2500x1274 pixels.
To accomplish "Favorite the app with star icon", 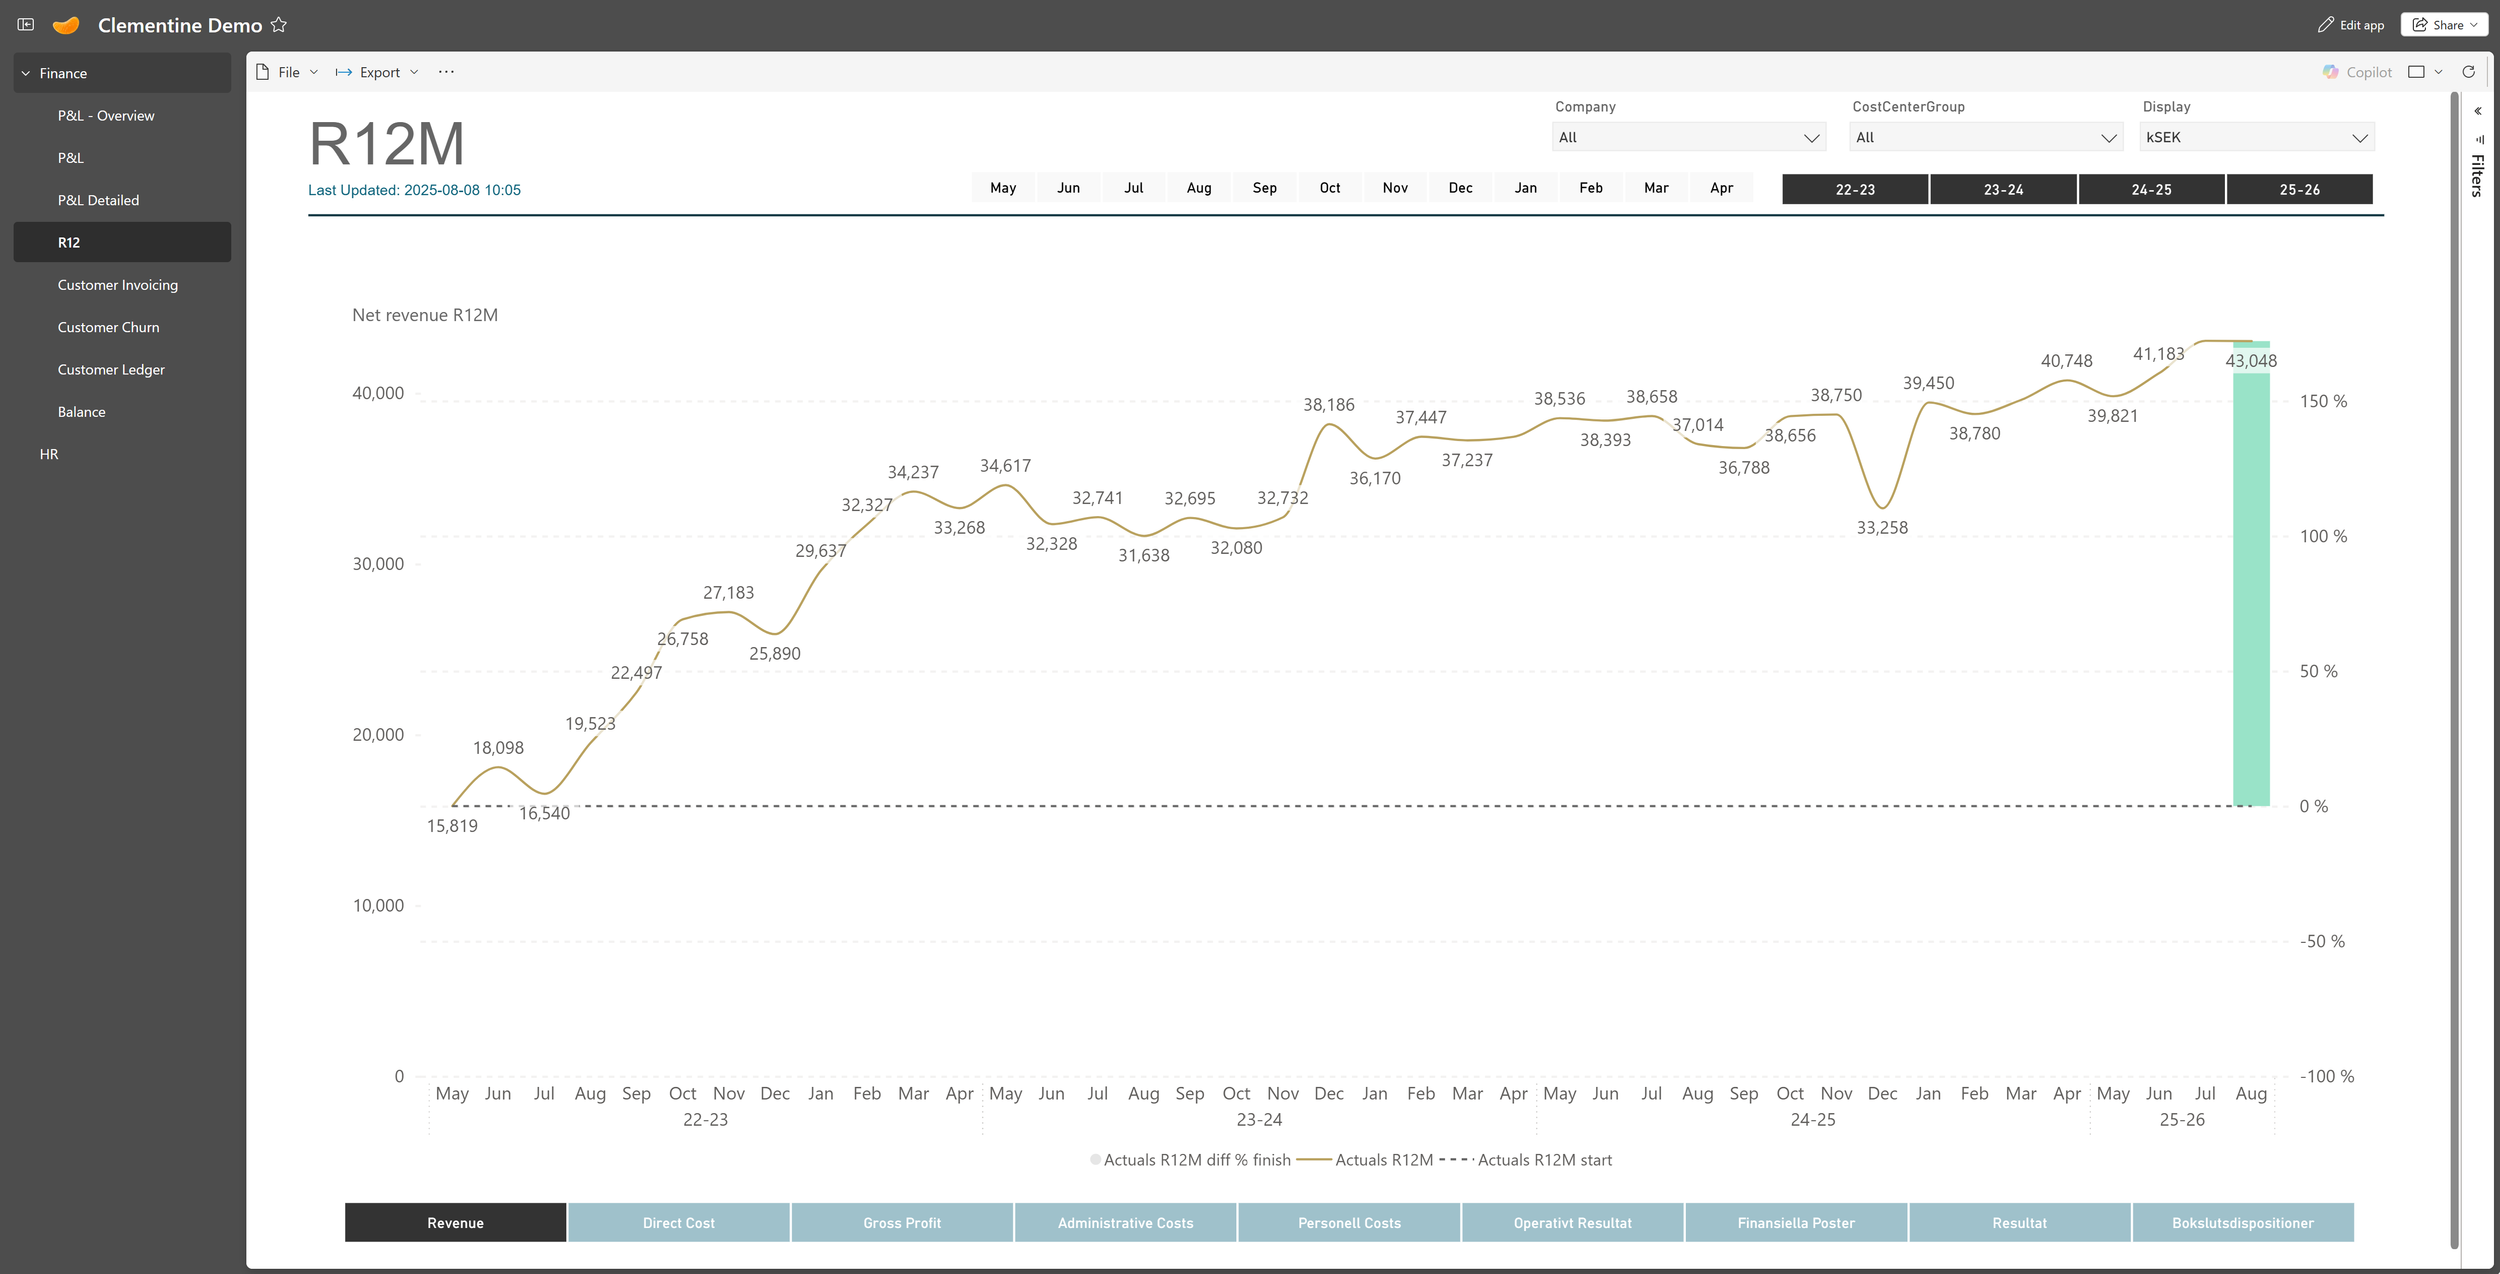I will [279, 25].
